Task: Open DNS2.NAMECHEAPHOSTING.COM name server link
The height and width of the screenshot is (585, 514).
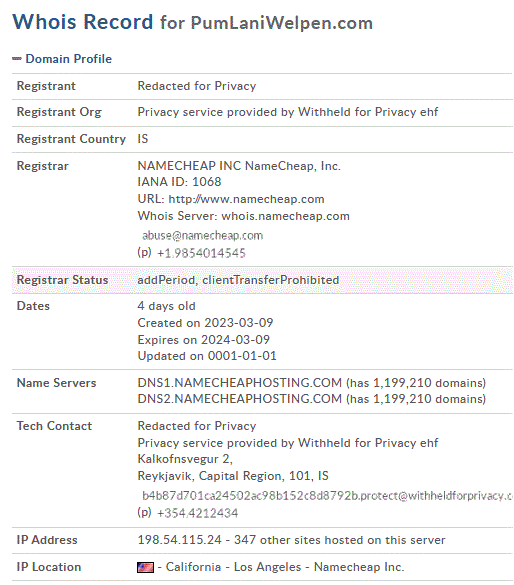Action: pos(239,399)
